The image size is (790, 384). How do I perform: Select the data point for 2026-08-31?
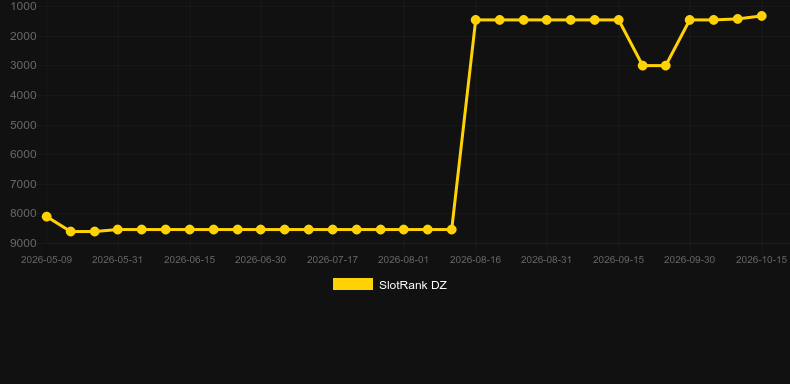tap(547, 20)
